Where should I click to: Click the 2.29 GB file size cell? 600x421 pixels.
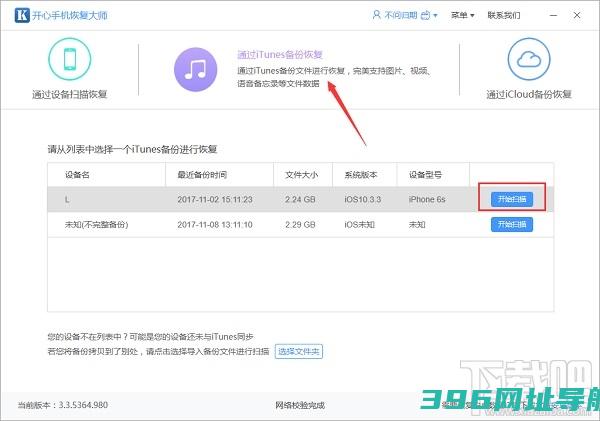[300, 225]
